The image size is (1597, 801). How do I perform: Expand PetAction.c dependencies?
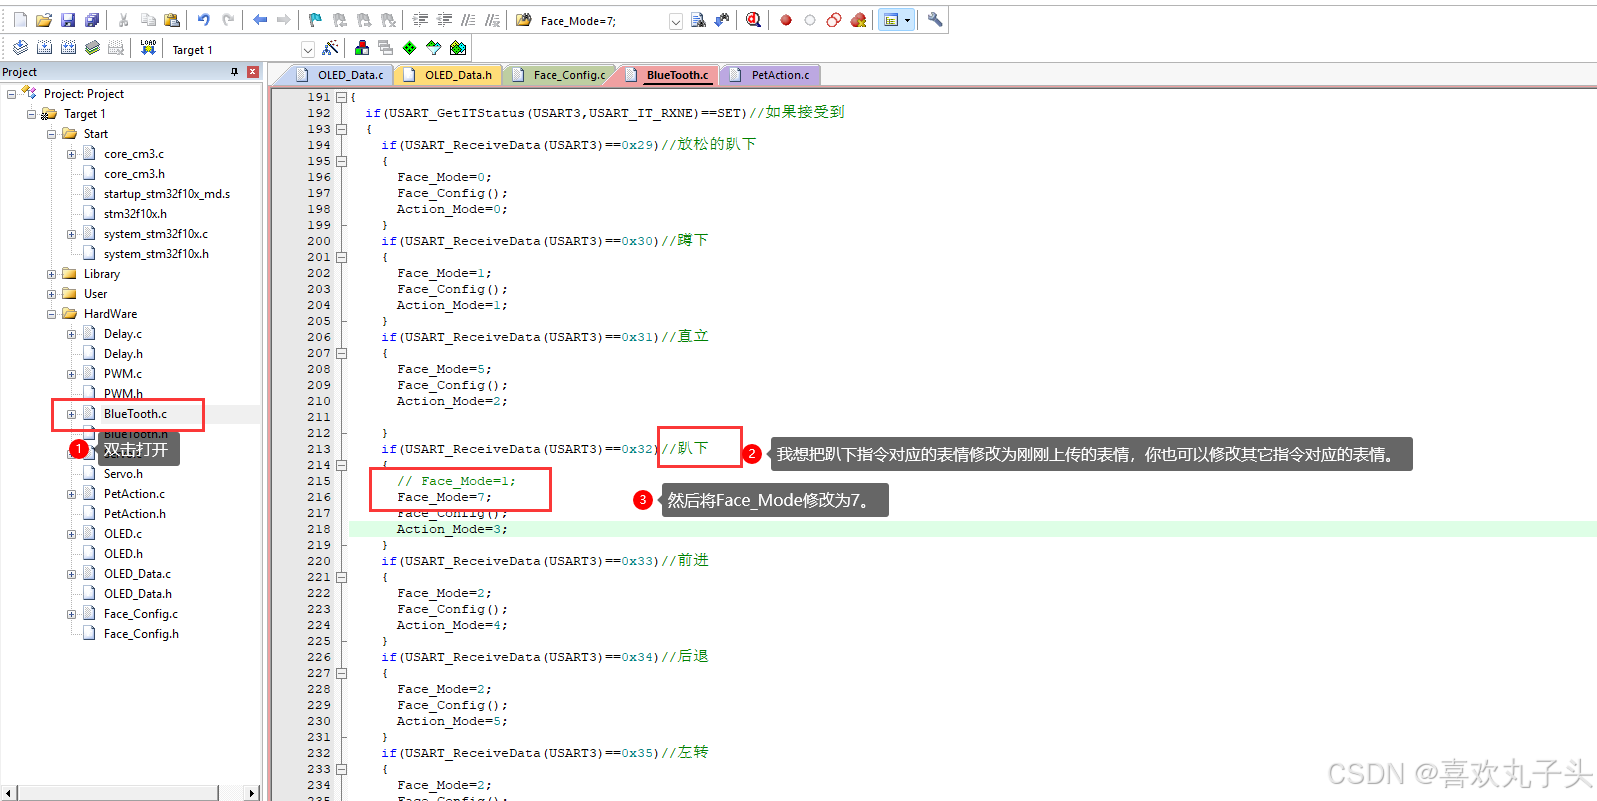[71, 494]
